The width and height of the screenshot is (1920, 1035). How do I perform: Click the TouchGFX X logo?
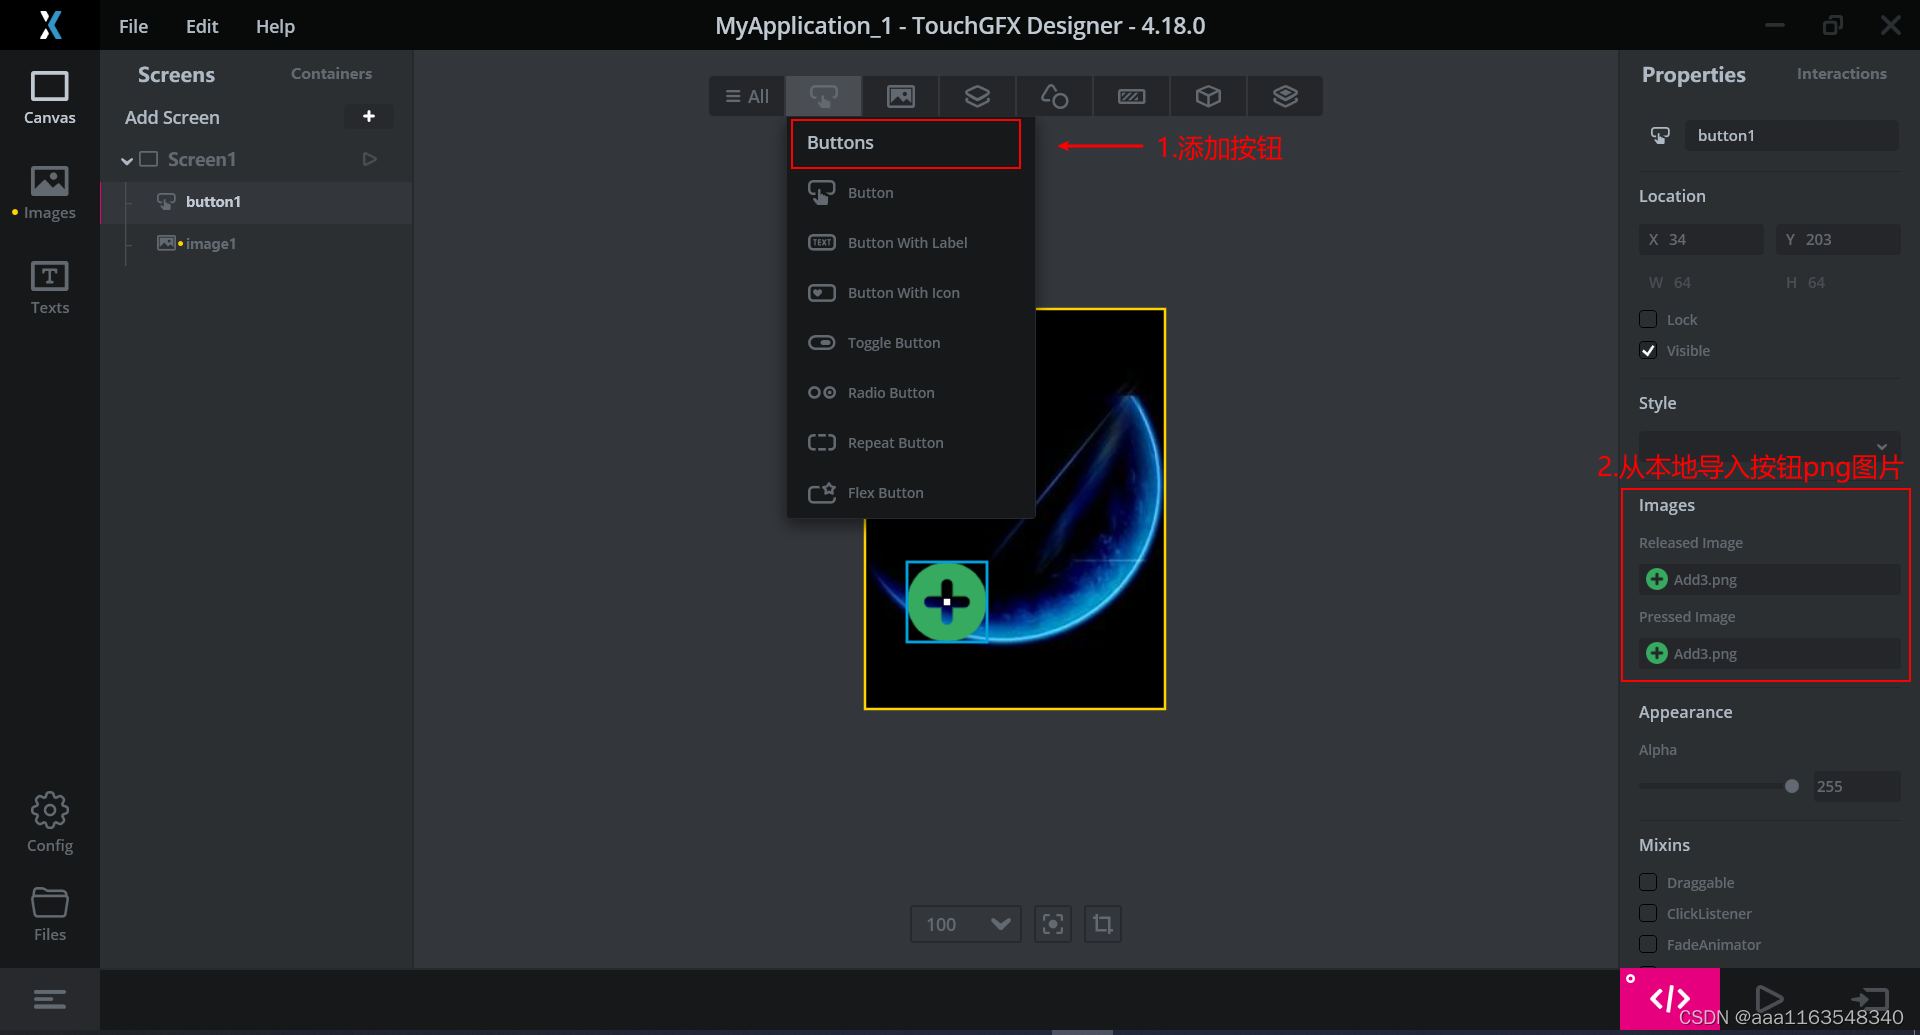point(50,25)
